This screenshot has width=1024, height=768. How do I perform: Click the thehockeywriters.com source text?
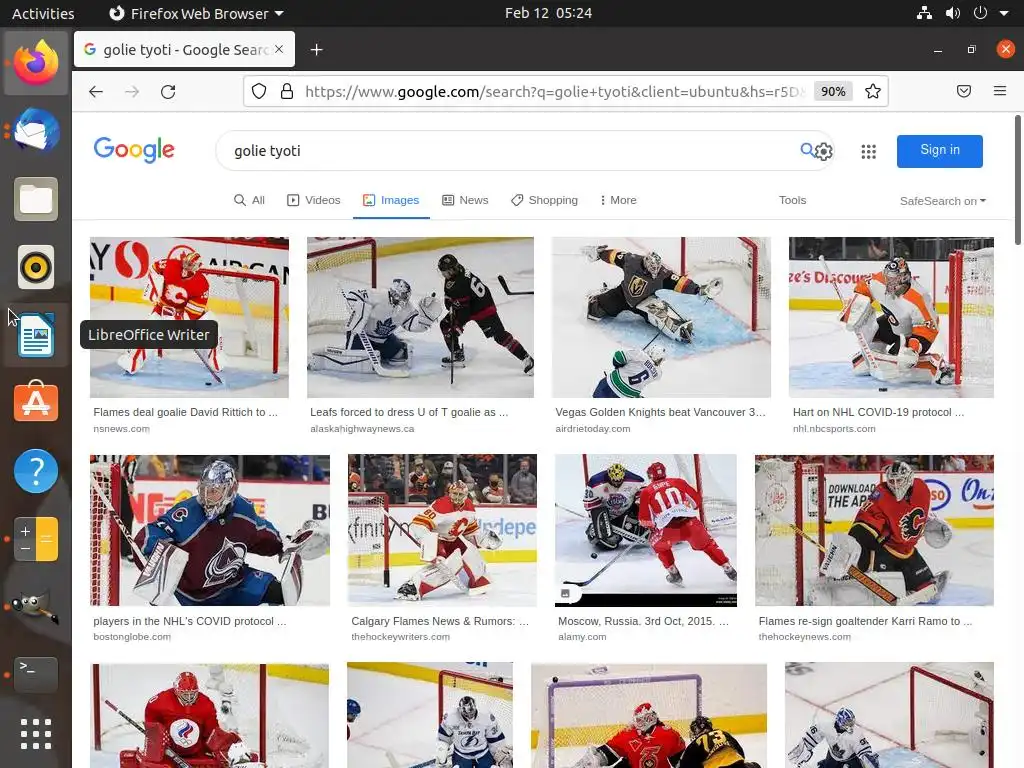point(400,637)
